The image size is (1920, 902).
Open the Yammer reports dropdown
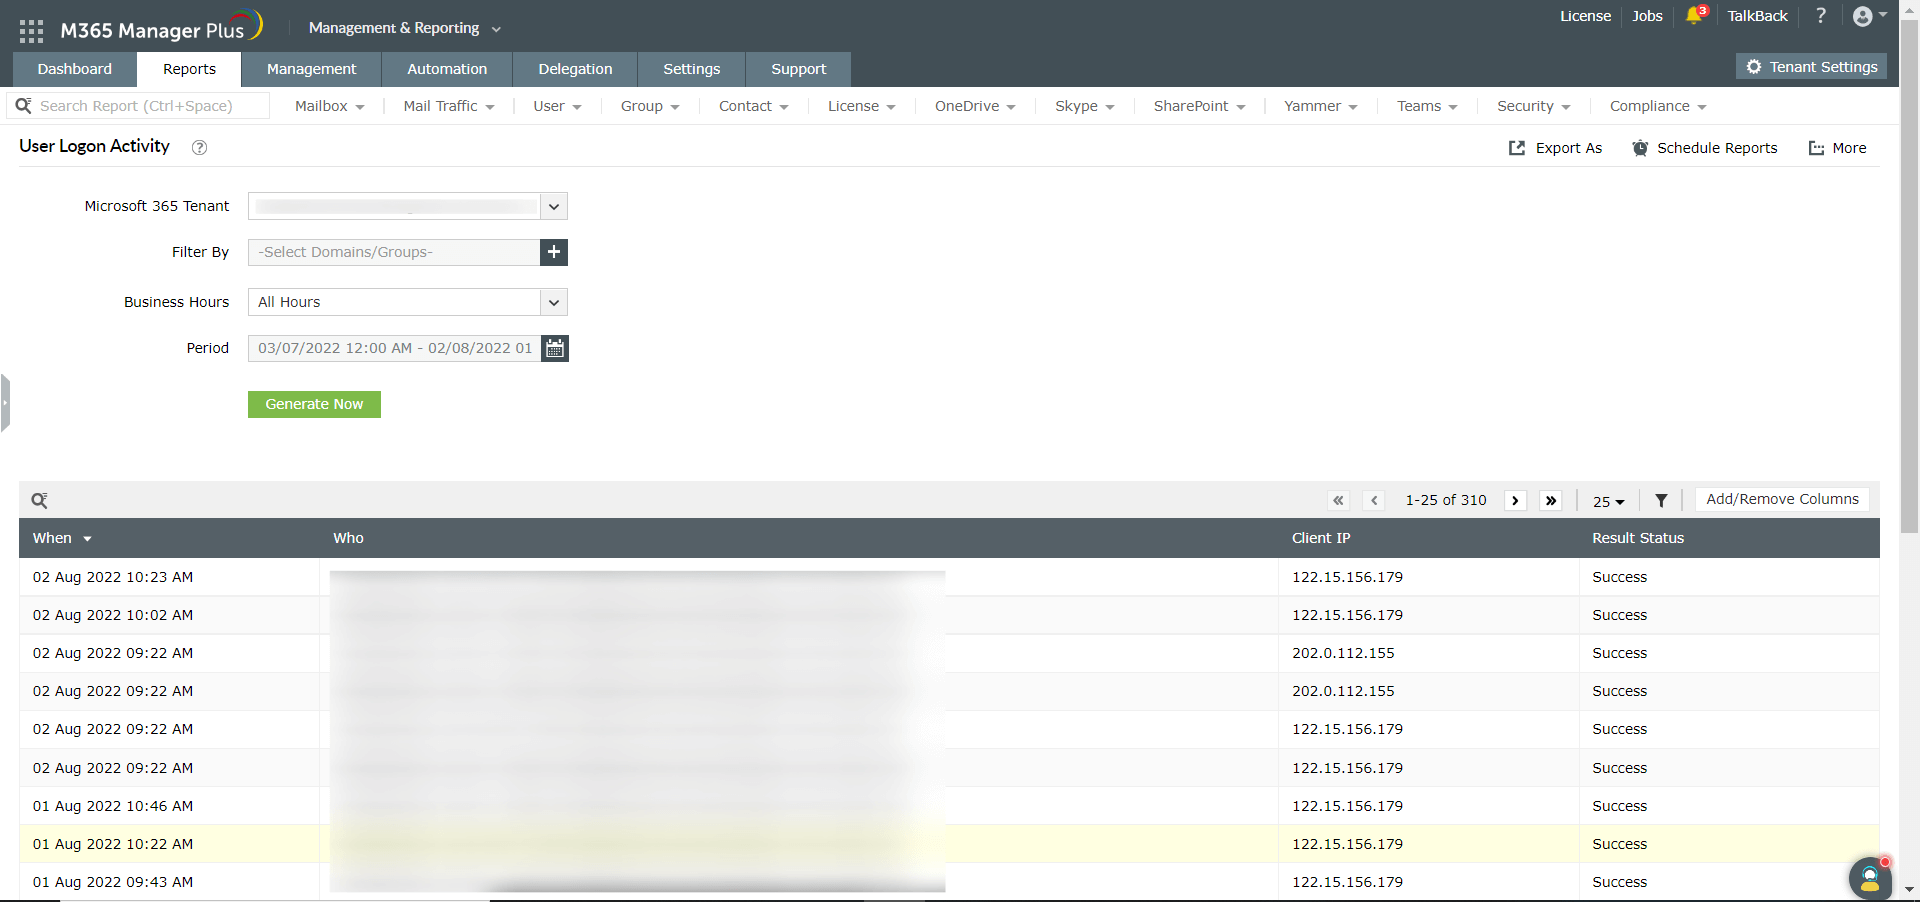[1321, 106]
